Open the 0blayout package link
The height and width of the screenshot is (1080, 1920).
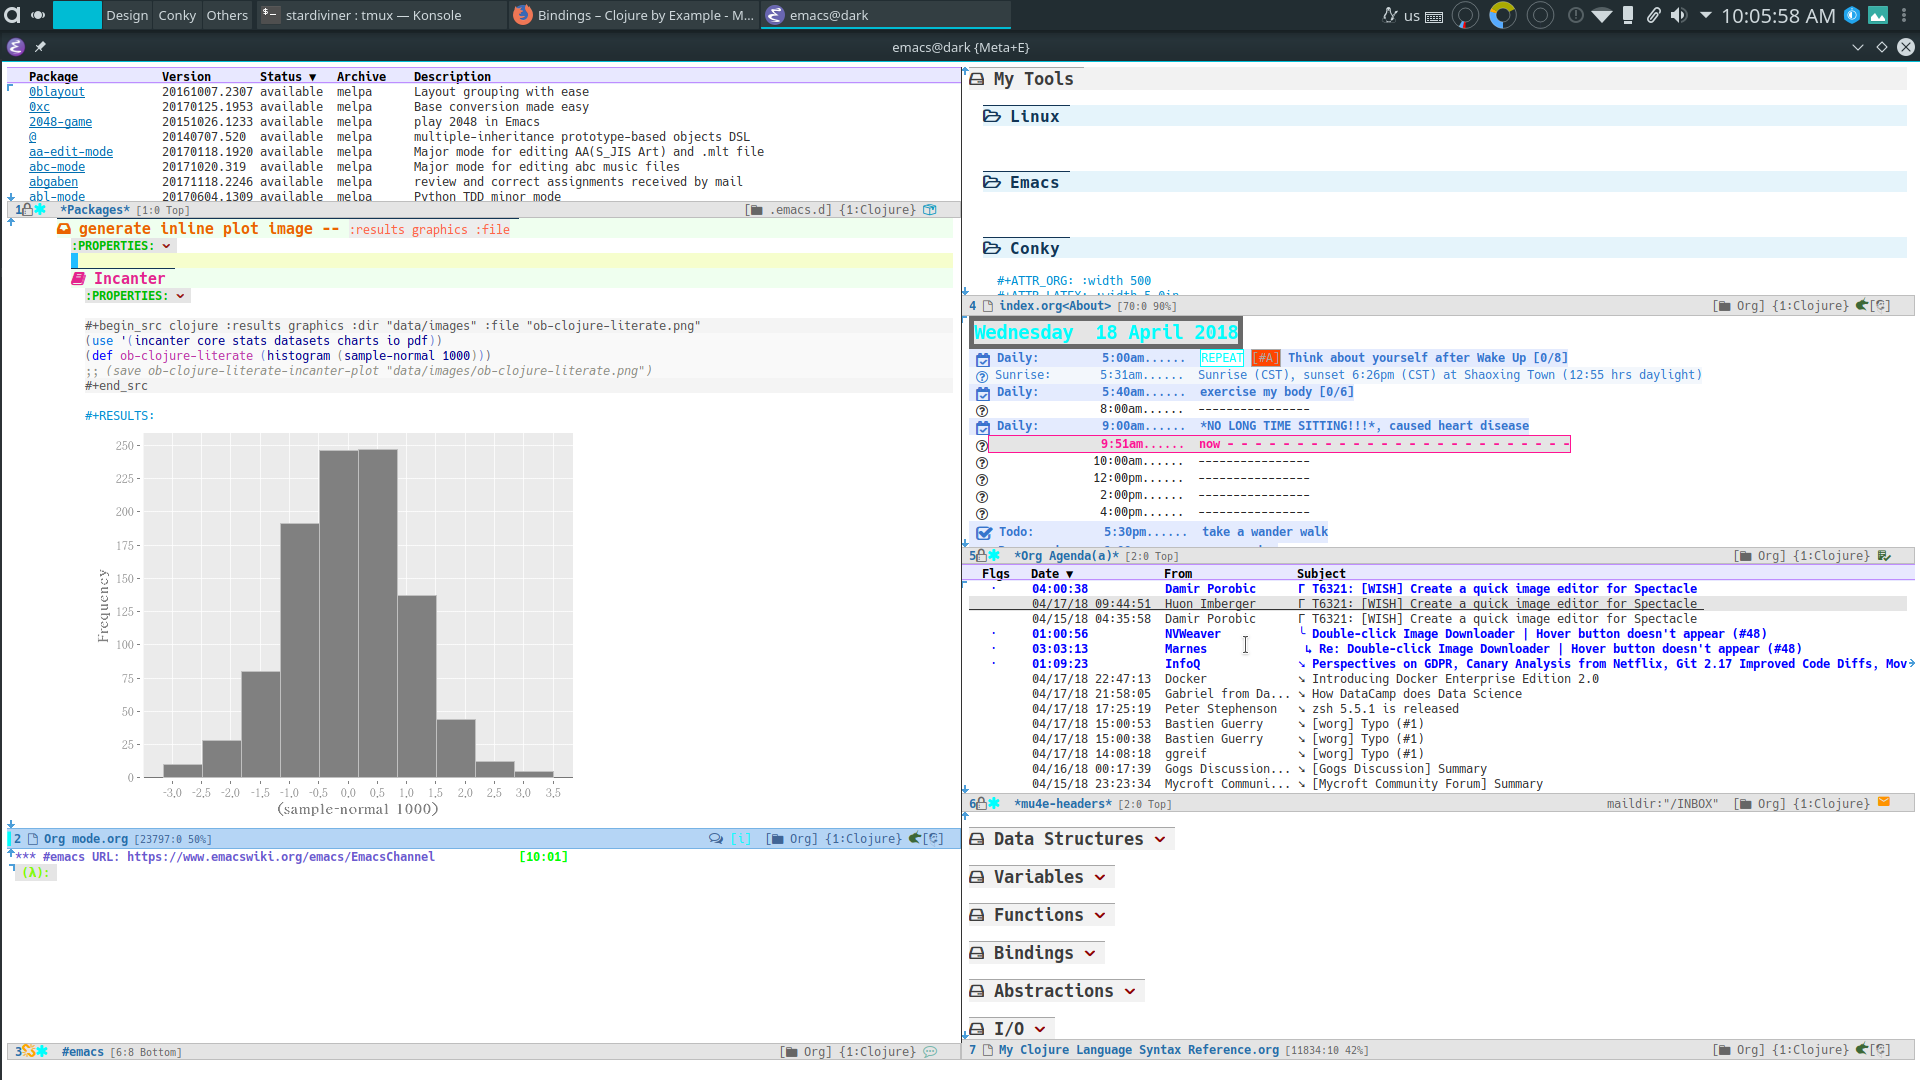tap(57, 92)
